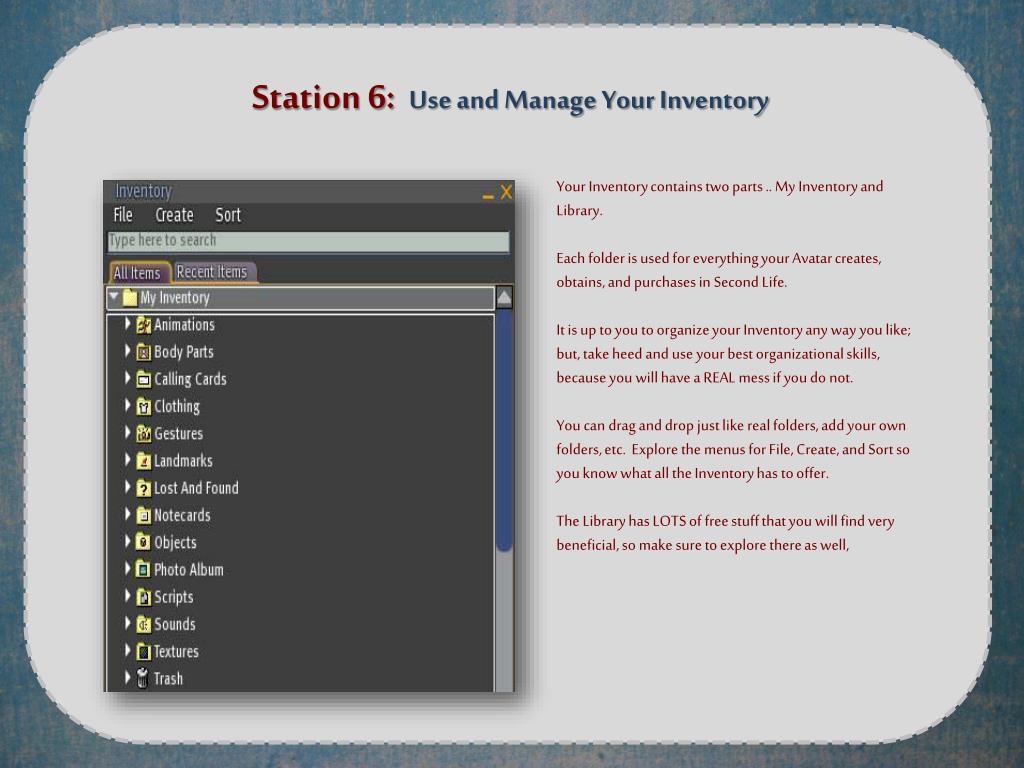
Task: Click the Objects folder icon
Action: click(x=144, y=543)
